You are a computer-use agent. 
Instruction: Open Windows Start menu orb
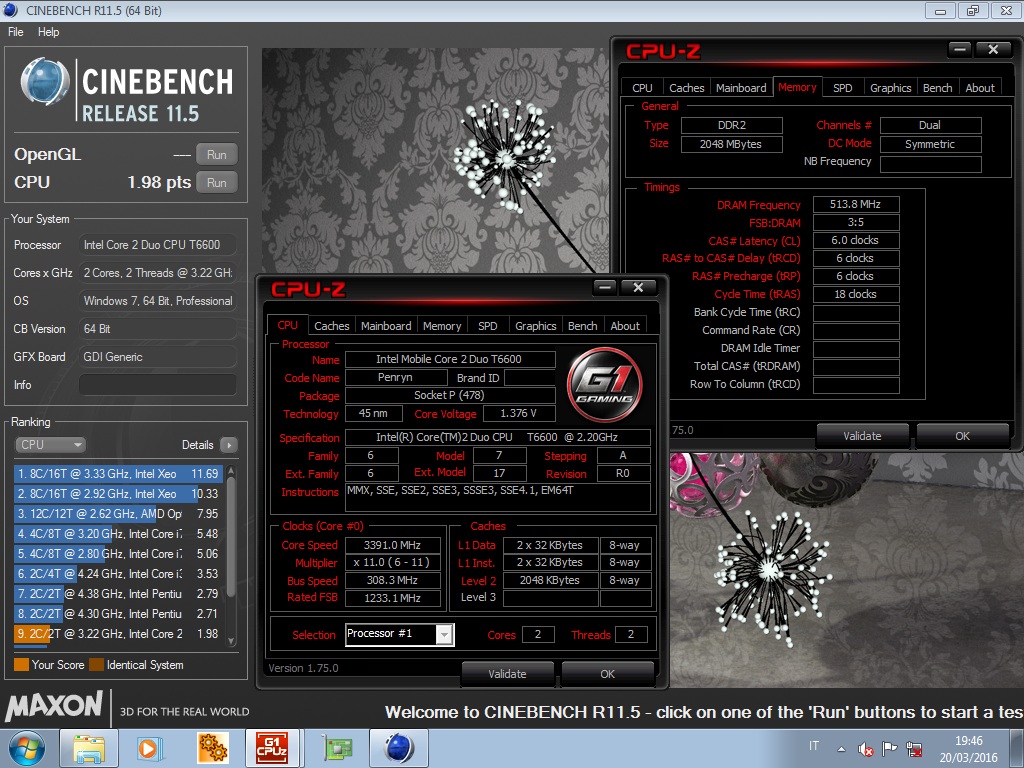point(27,748)
